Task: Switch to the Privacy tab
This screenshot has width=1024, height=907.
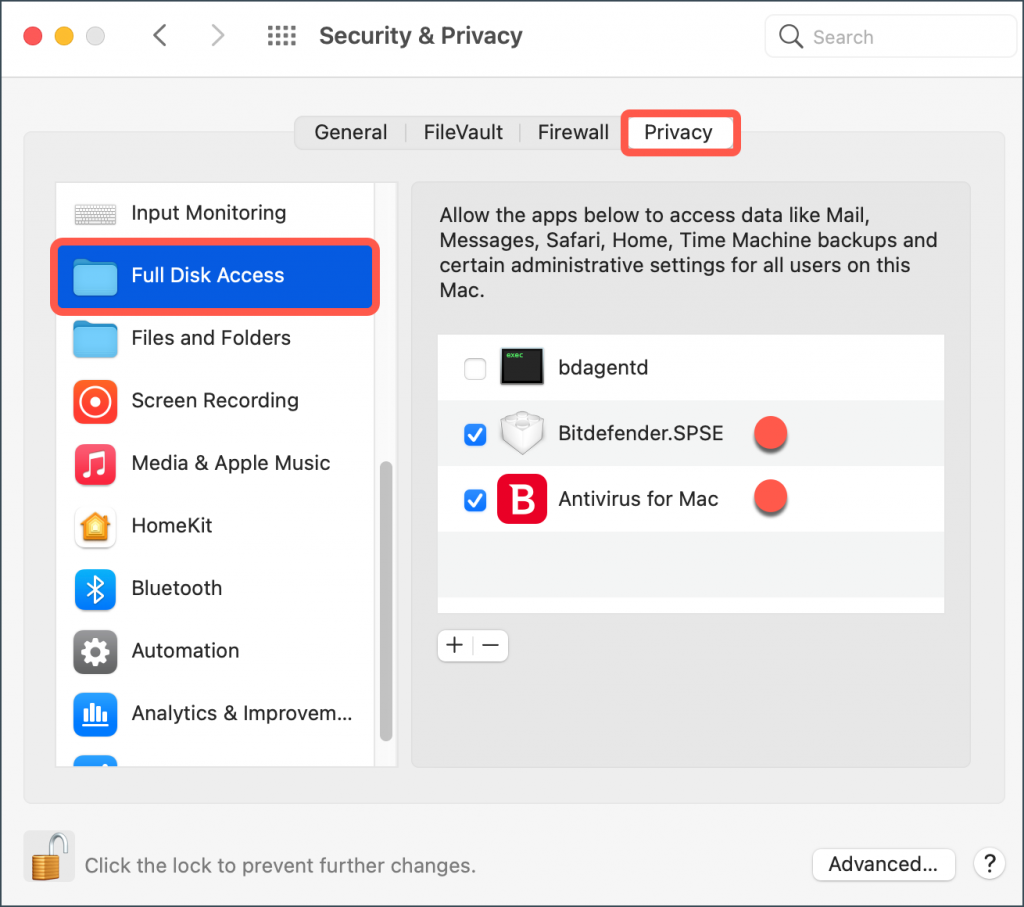Action: pos(680,132)
